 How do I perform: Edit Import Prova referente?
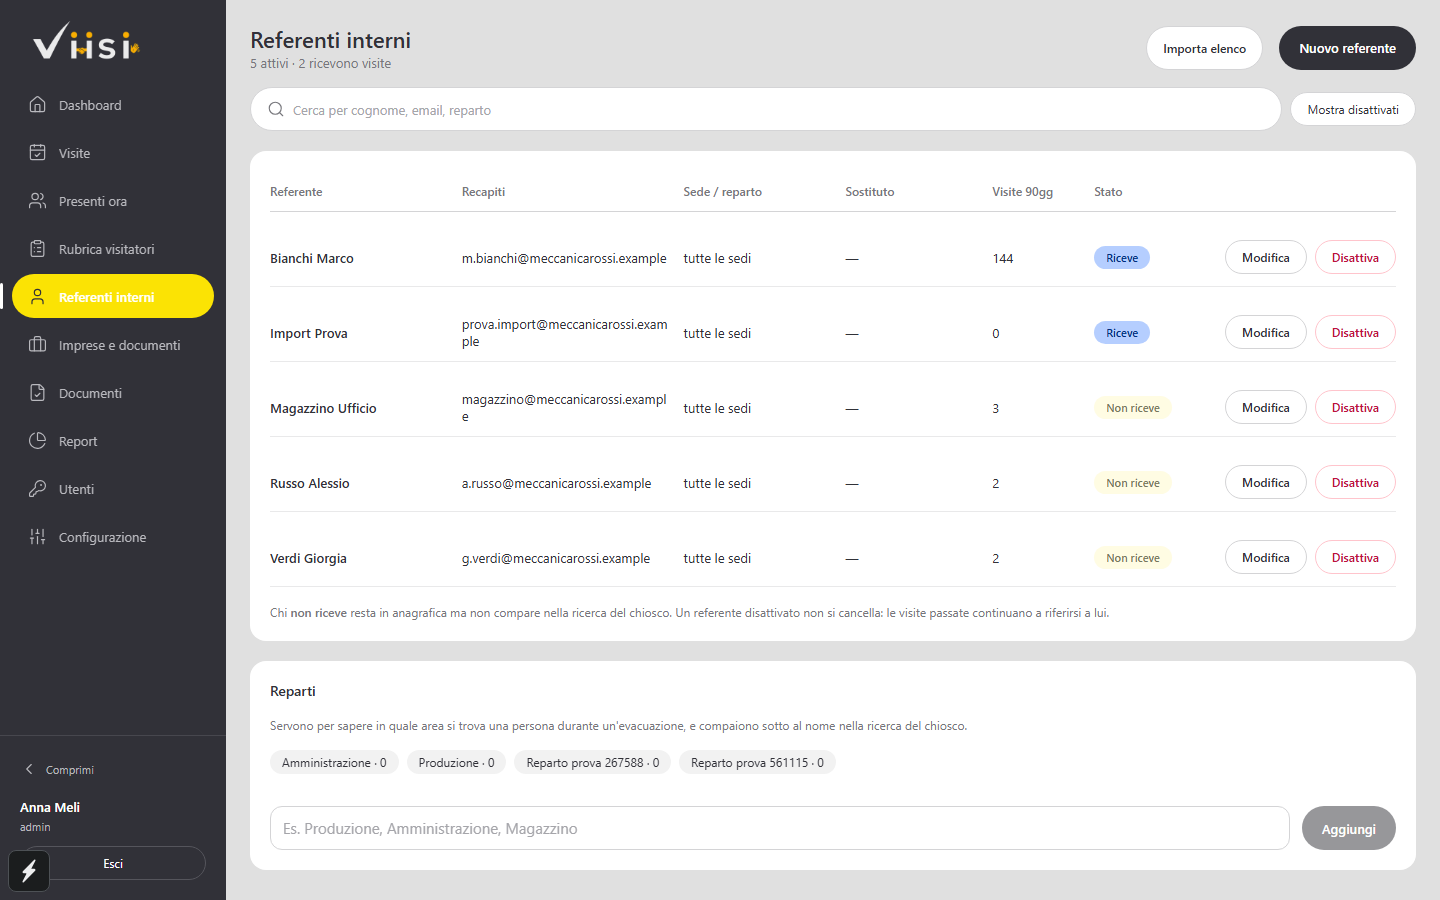(1265, 333)
